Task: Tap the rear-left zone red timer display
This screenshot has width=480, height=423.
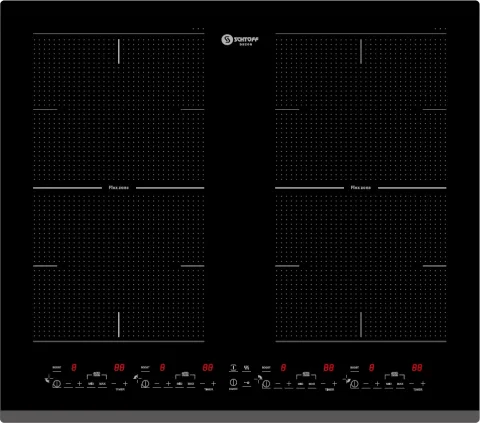Action: click(x=208, y=367)
